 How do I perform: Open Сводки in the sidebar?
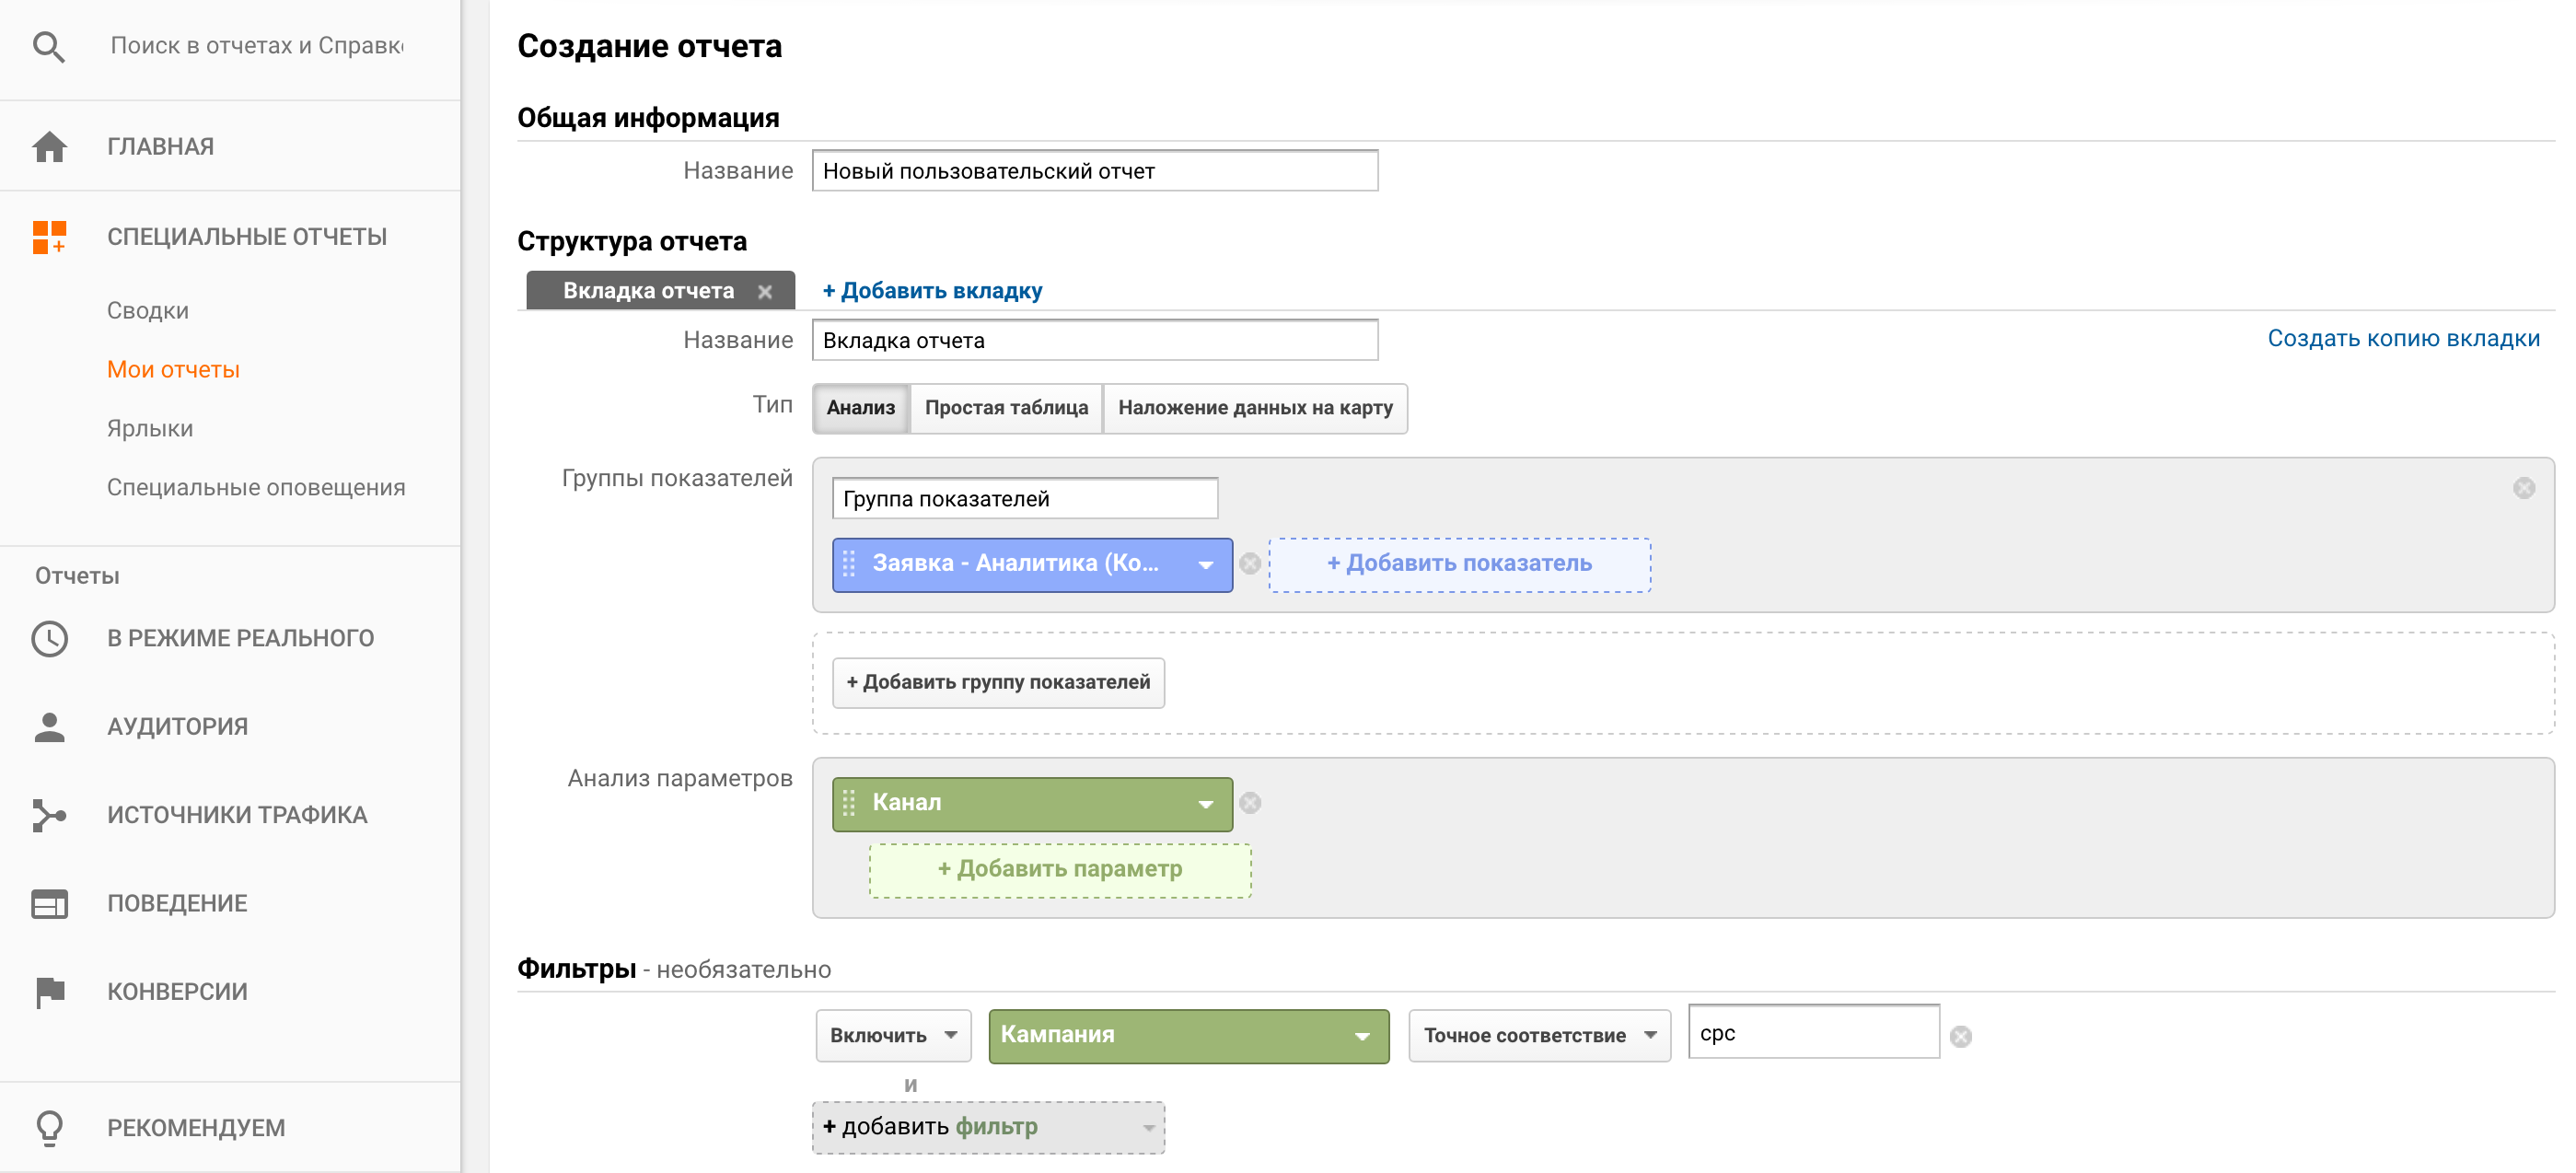(148, 311)
